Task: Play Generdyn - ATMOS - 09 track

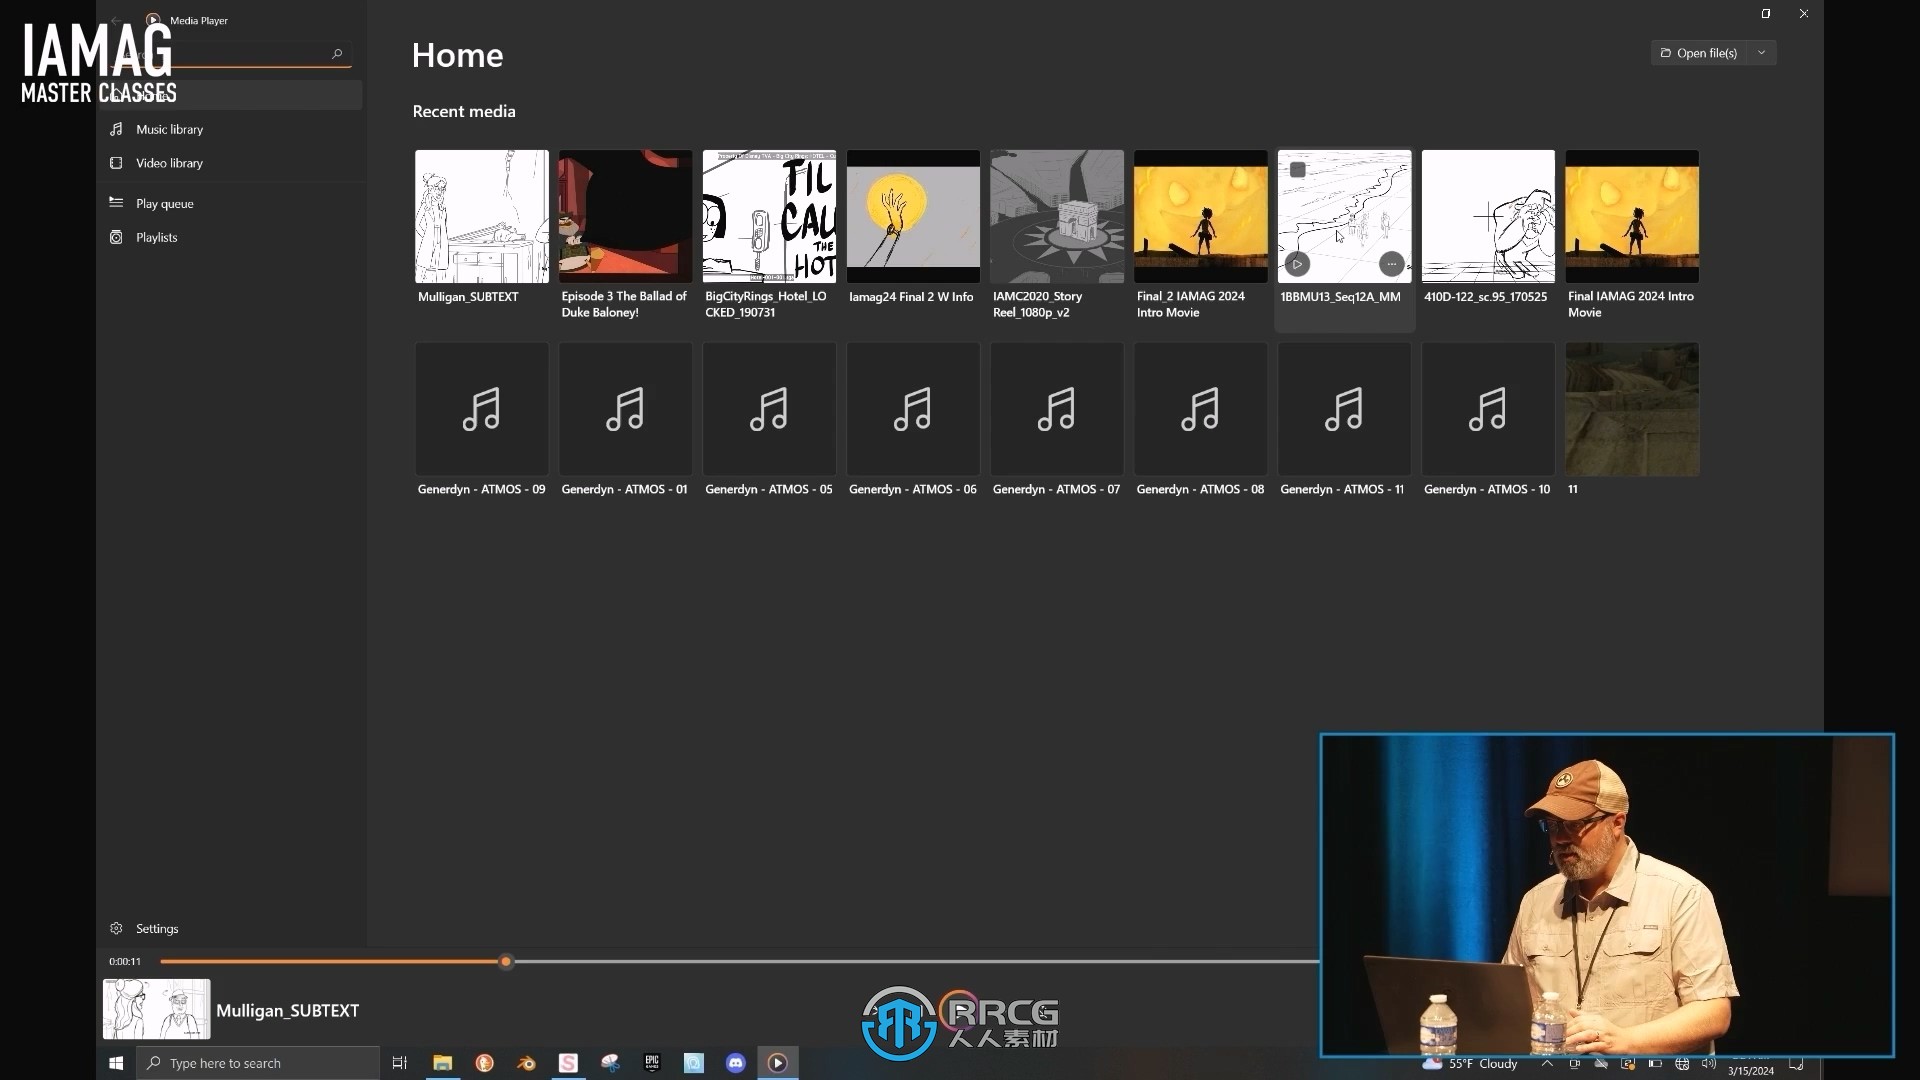Action: click(x=482, y=409)
